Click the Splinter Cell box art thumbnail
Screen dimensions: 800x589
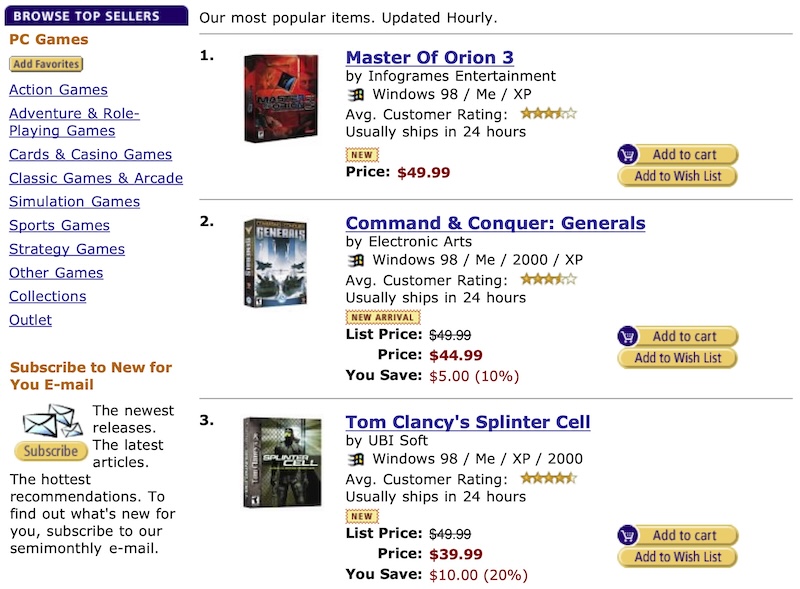[x=281, y=462]
